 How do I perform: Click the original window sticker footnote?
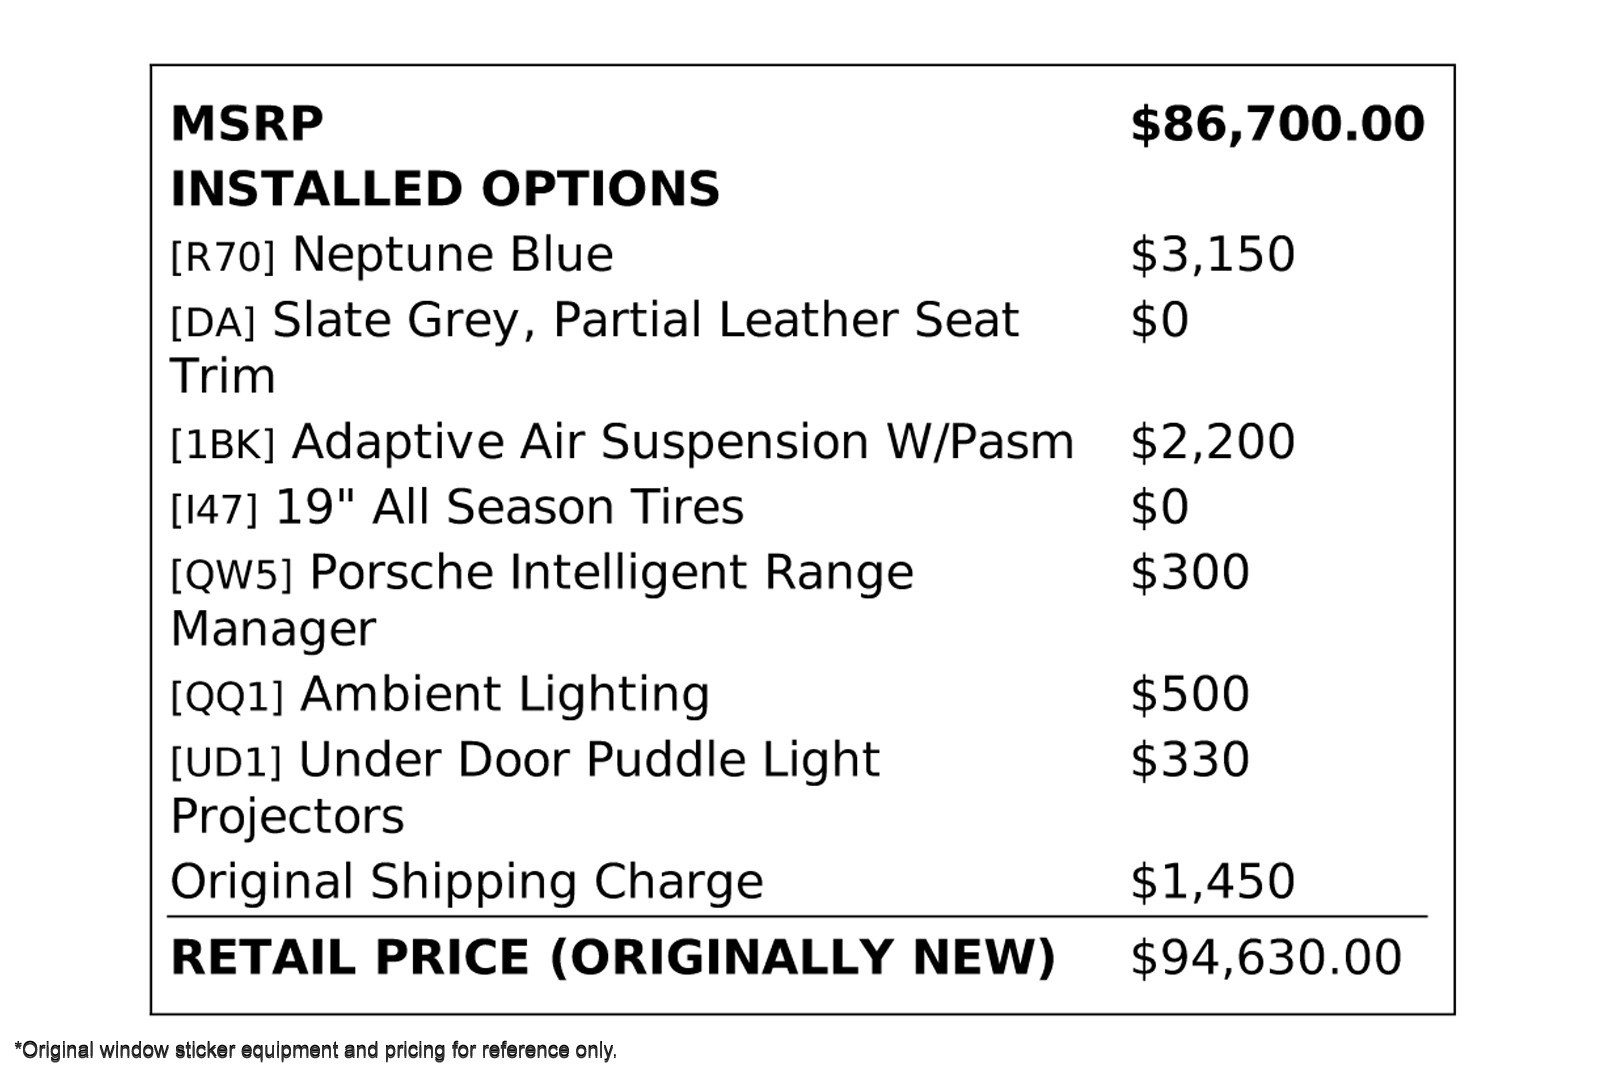[x=316, y=1050]
